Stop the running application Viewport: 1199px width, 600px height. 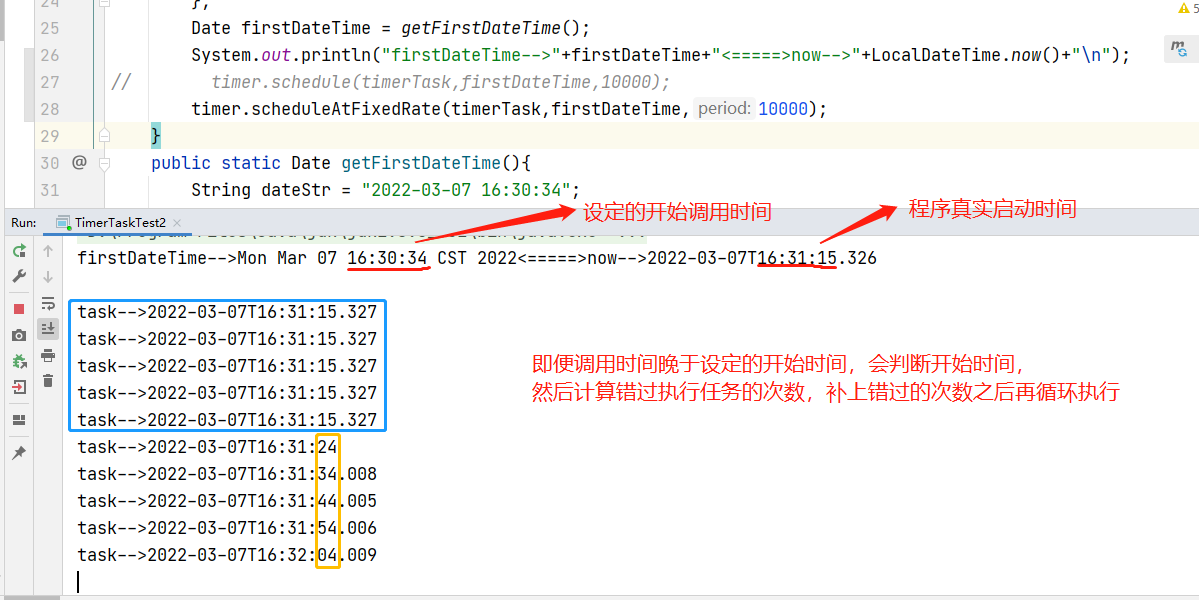[x=19, y=308]
